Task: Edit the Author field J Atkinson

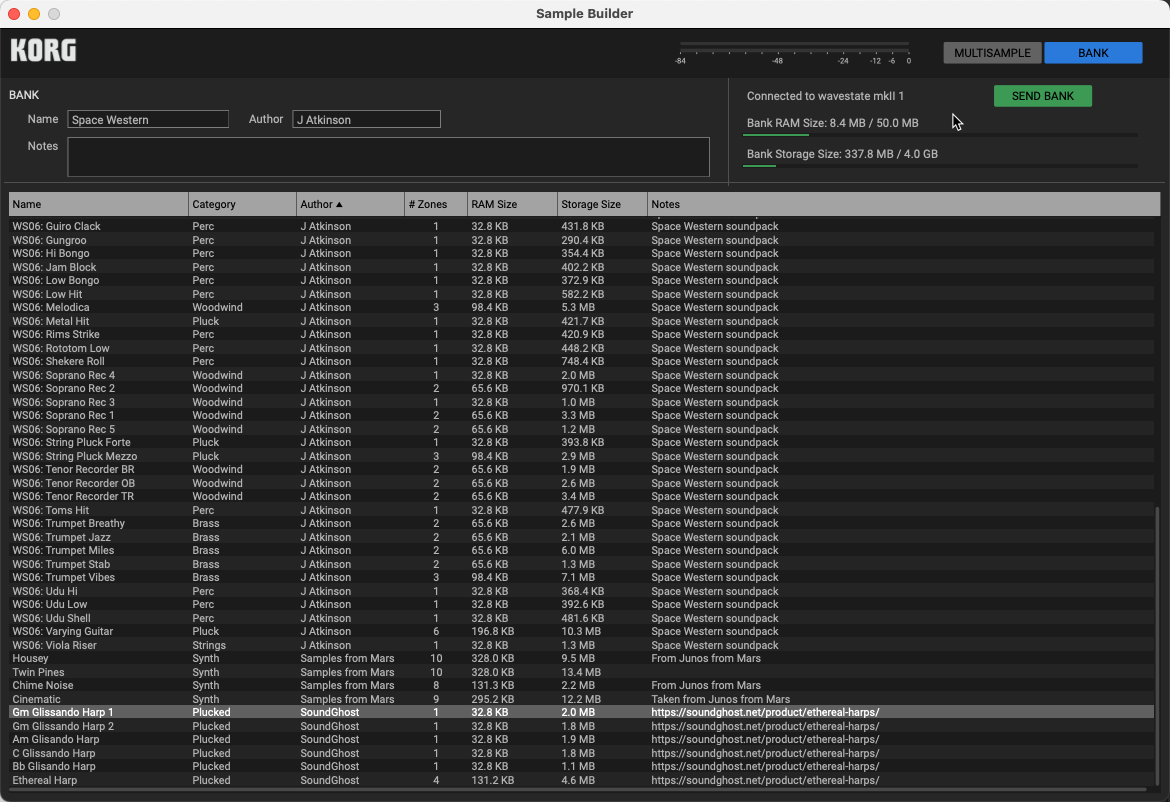Action: (366, 119)
